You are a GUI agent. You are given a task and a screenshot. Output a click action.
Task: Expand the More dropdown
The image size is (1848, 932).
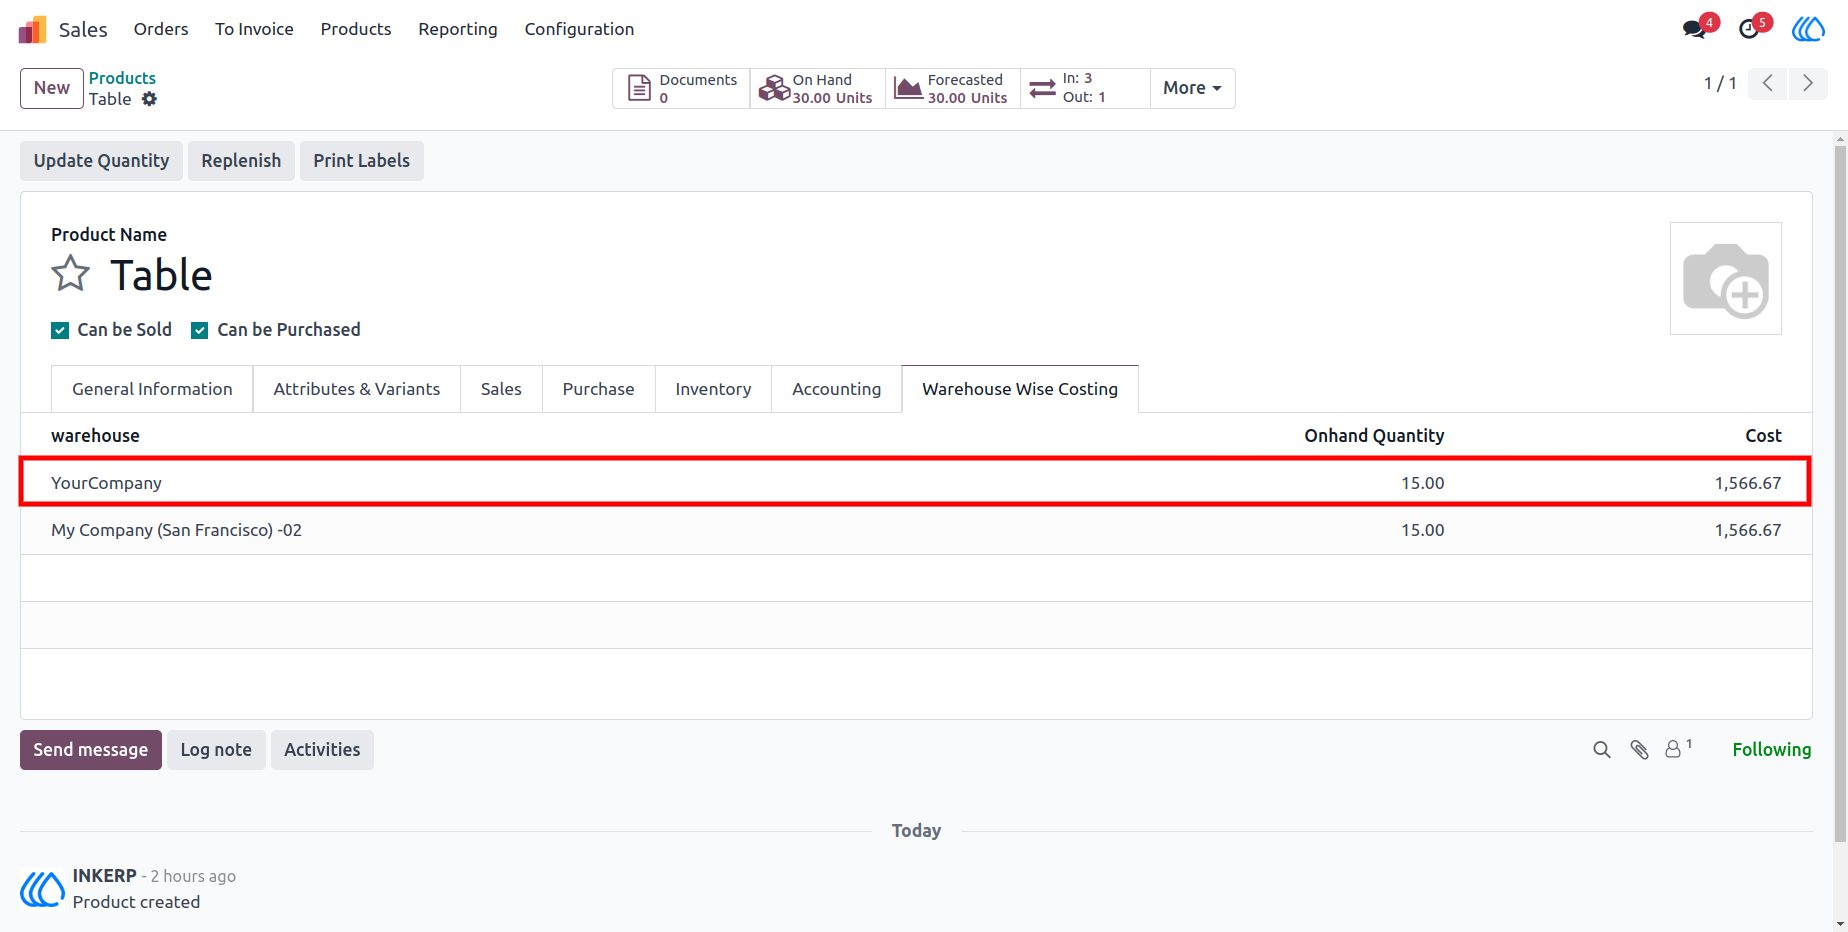coord(1192,88)
